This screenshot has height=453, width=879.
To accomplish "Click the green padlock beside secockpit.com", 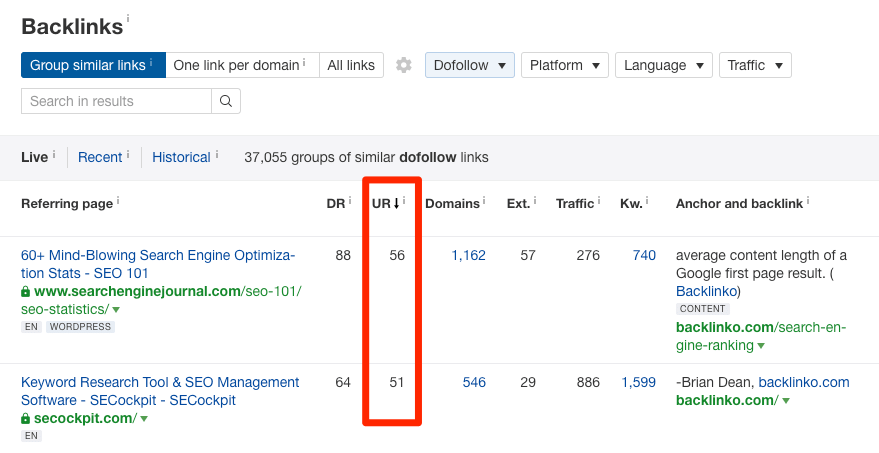I will coord(26,419).
